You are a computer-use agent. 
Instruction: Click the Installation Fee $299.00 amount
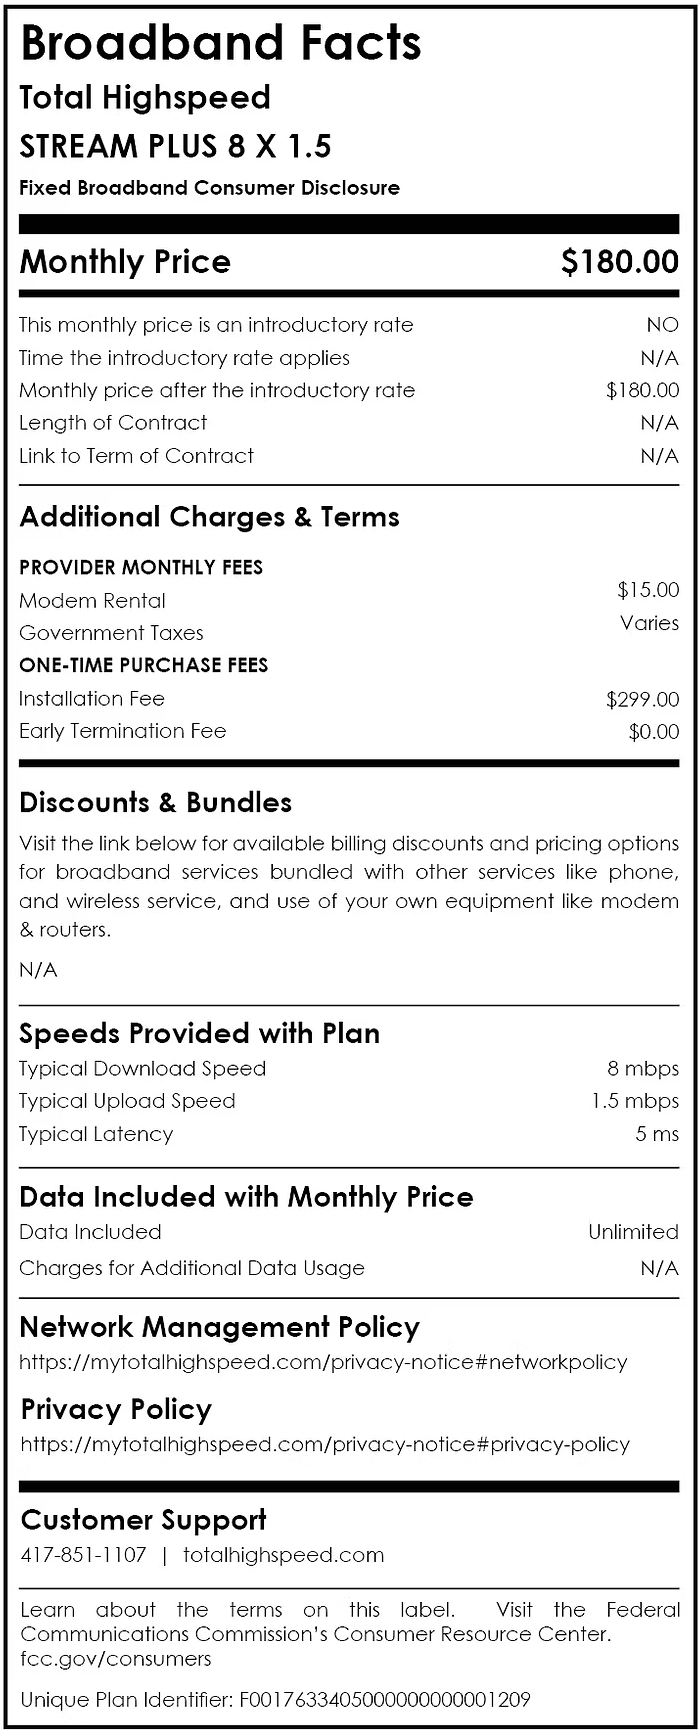coord(642,699)
